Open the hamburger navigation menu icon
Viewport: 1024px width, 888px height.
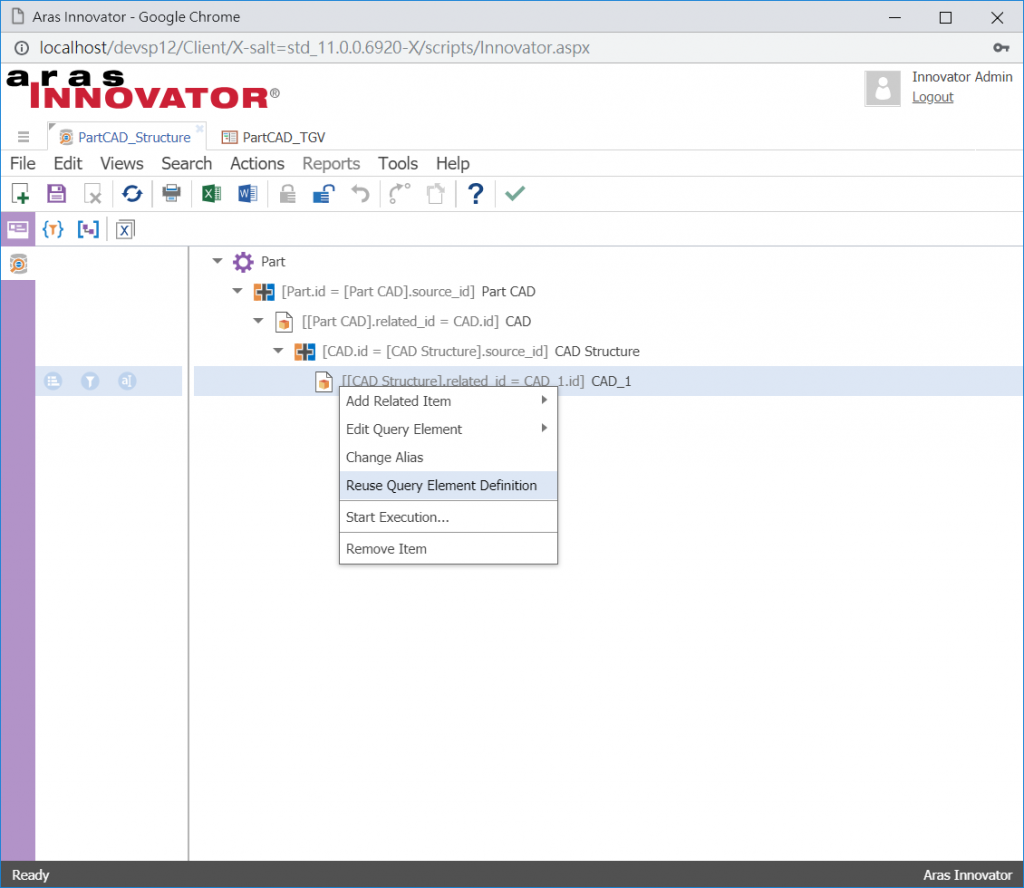coord(24,137)
